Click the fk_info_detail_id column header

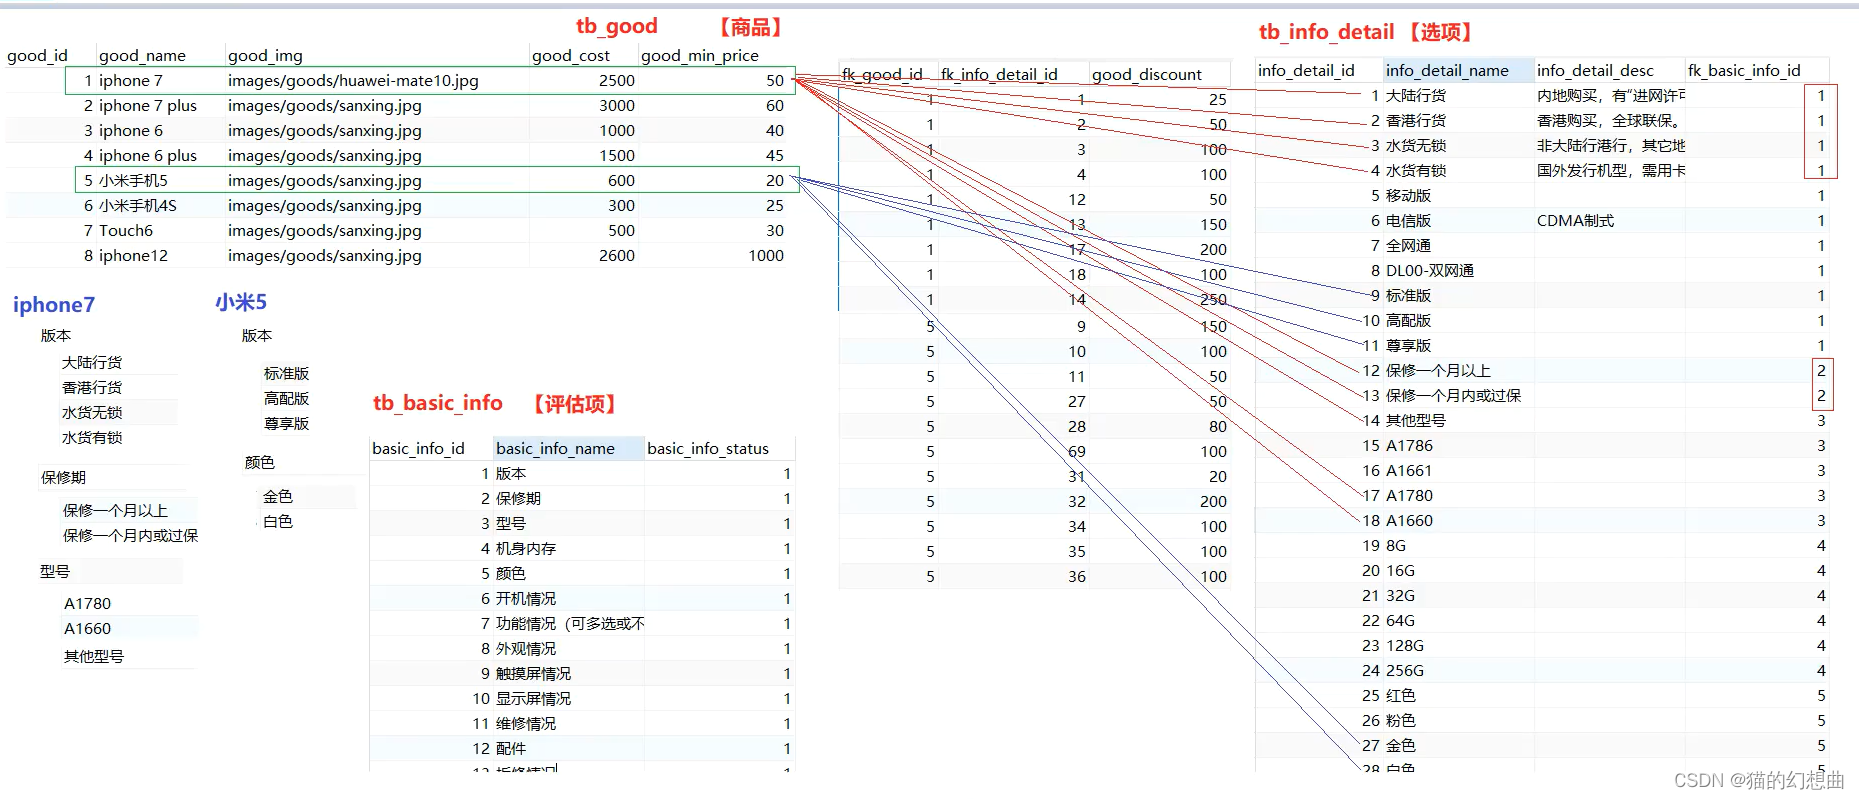coord(999,74)
